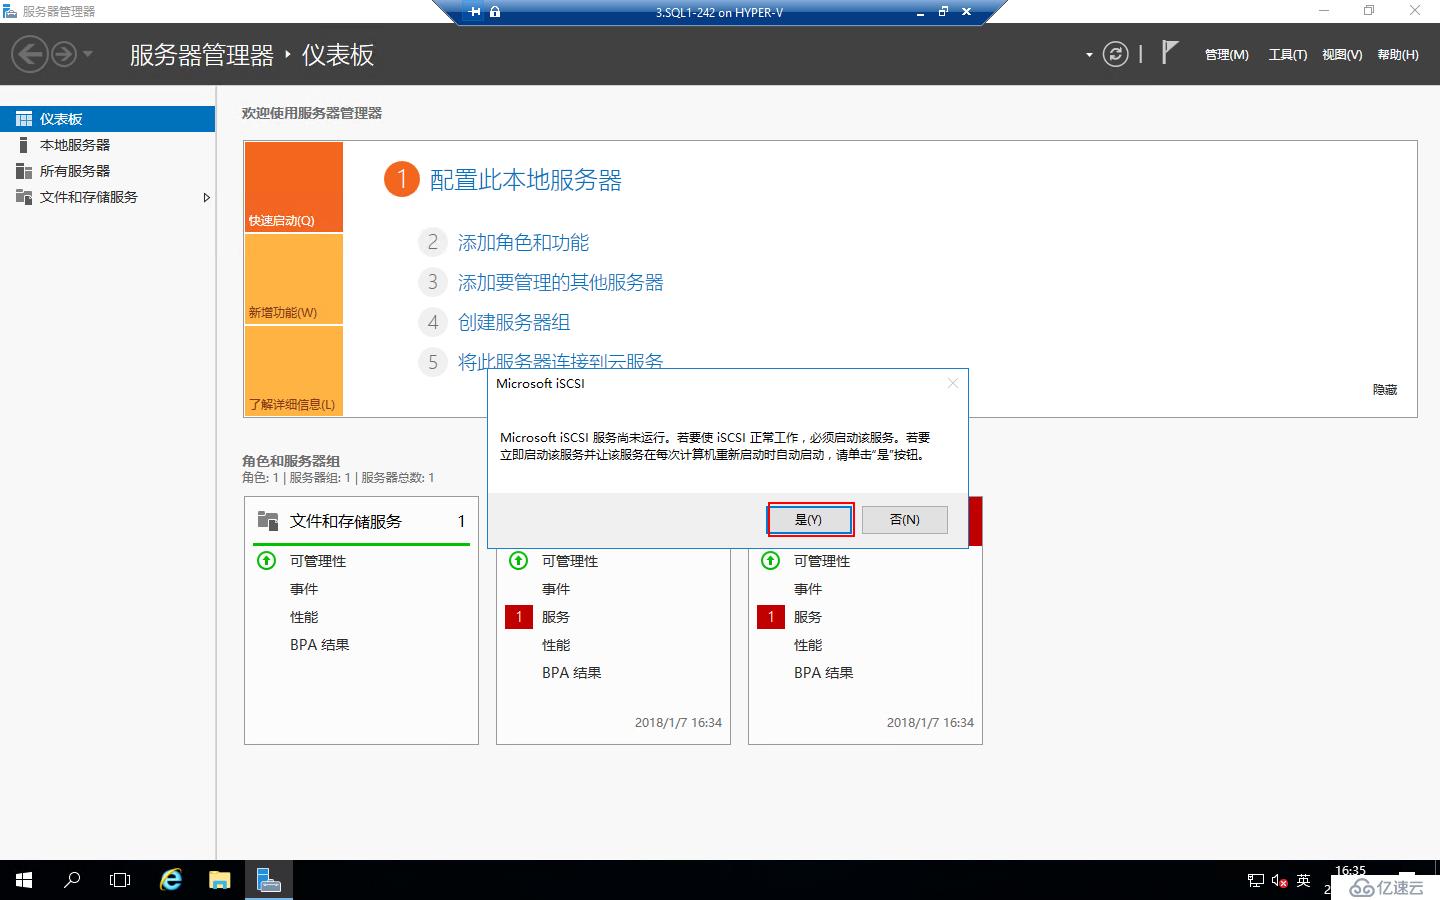Launch Internet Explorer from taskbar
The image size is (1440, 900).
(171, 880)
